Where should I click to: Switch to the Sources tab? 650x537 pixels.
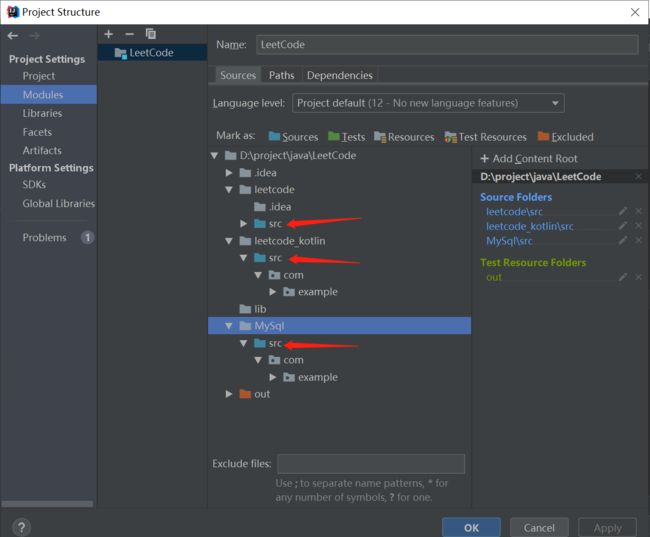point(238,75)
